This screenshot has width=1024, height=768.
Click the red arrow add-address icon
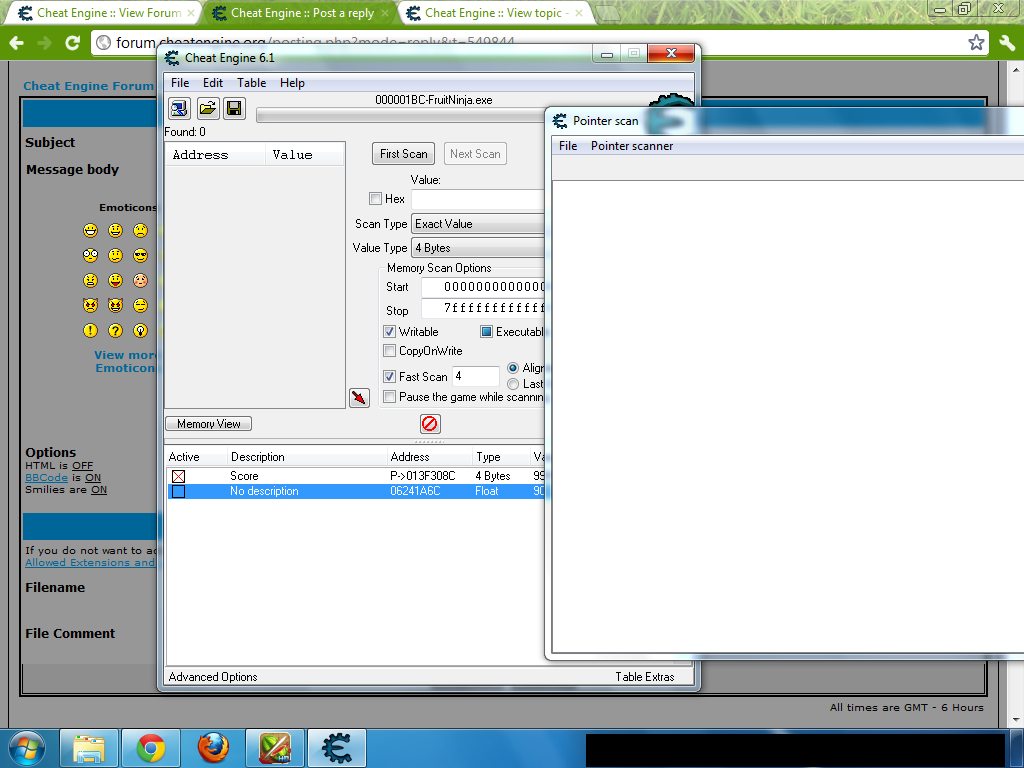pos(359,397)
